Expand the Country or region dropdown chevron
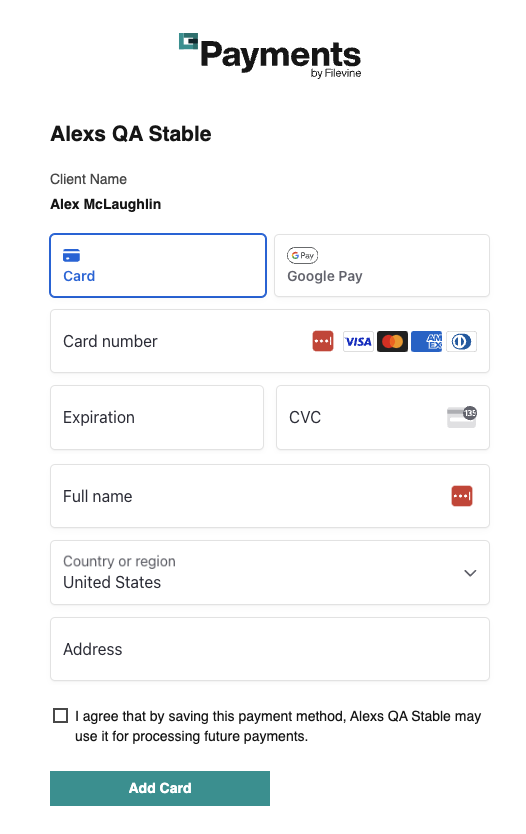The image size is (526, 834). tap(470, 573)
